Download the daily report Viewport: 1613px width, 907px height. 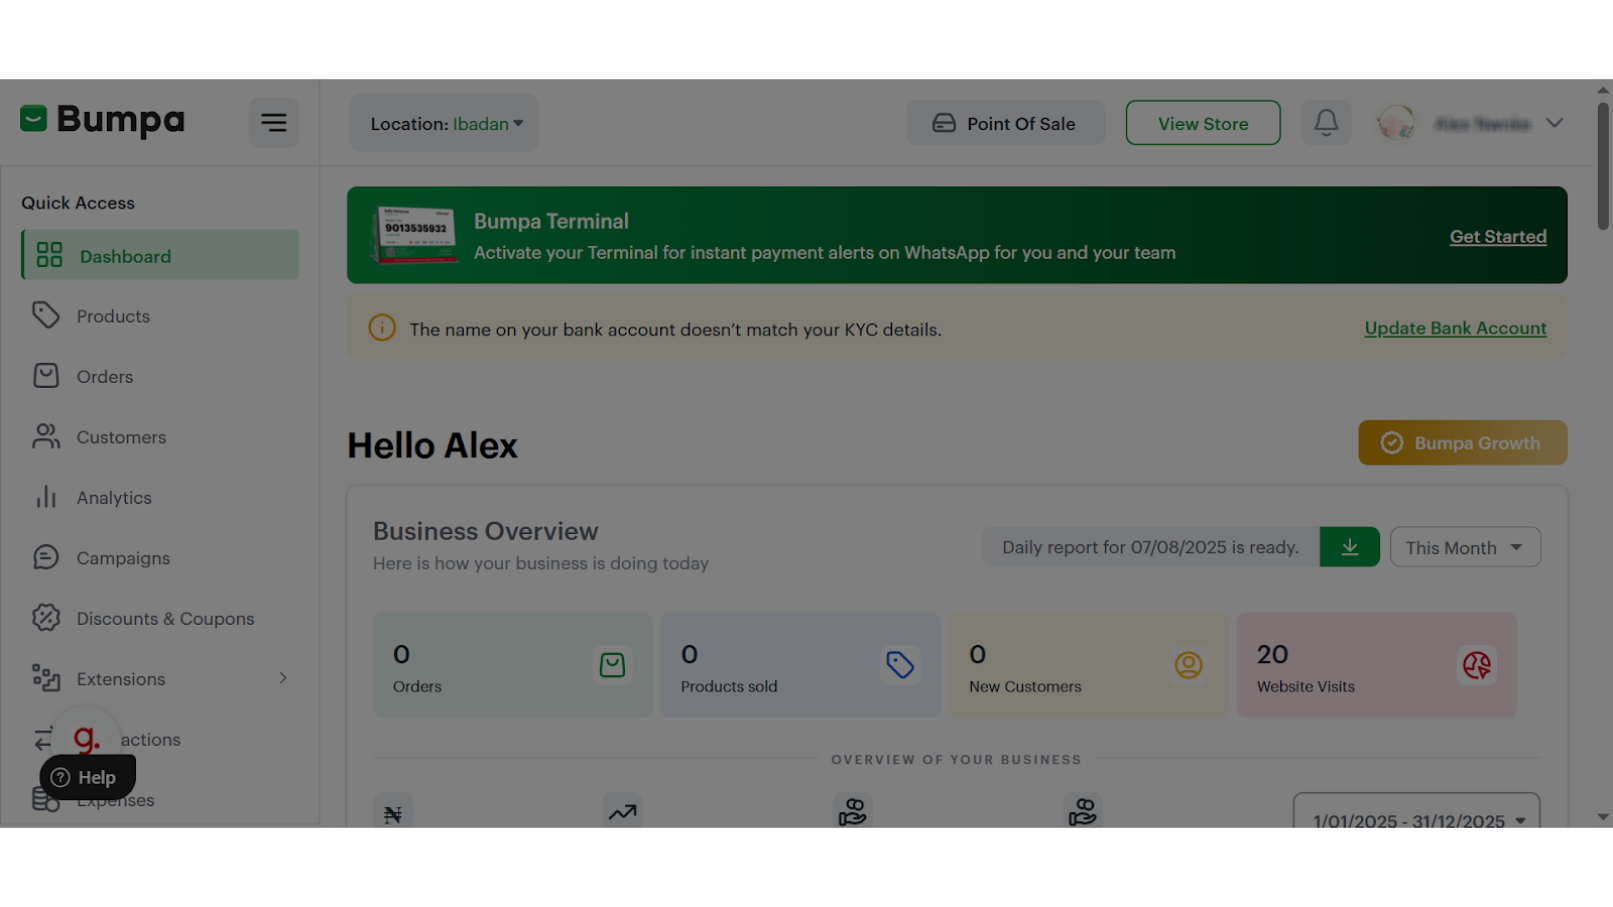[1349, 547]
